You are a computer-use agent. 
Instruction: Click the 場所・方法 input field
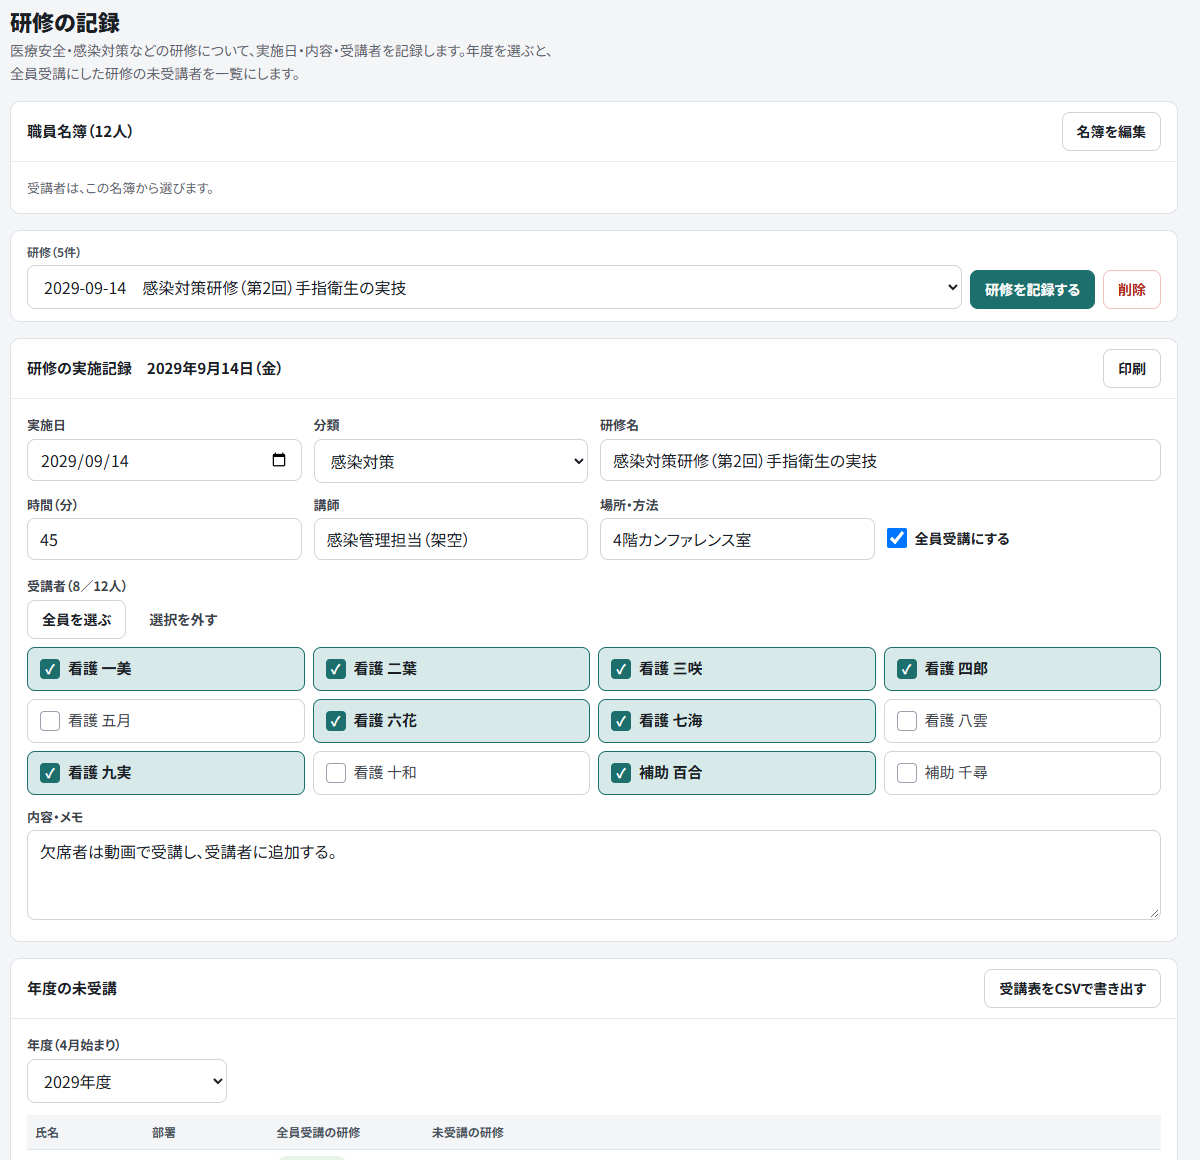click(x=737, y=539)
